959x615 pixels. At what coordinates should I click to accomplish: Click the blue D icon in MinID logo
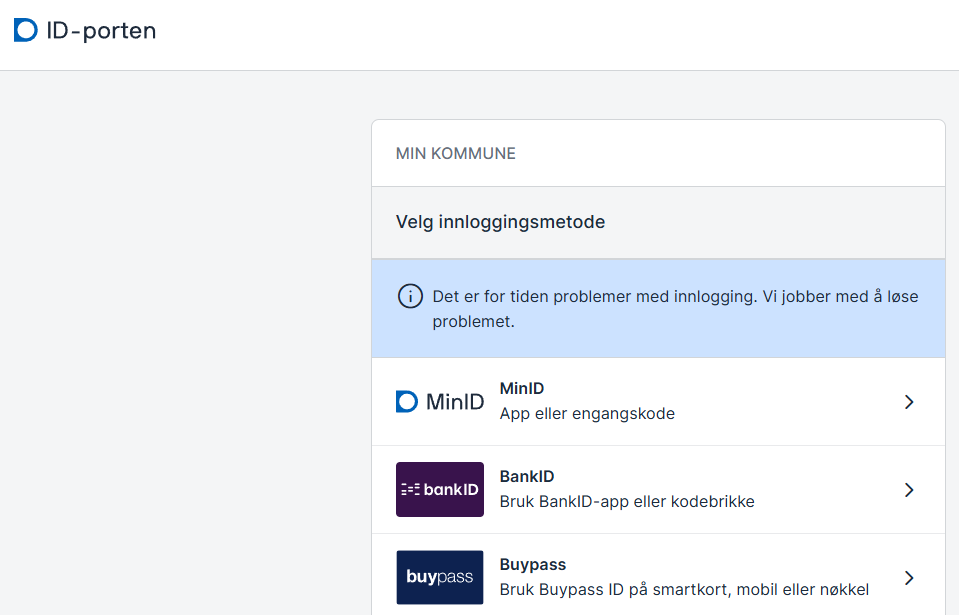(407, 402)
